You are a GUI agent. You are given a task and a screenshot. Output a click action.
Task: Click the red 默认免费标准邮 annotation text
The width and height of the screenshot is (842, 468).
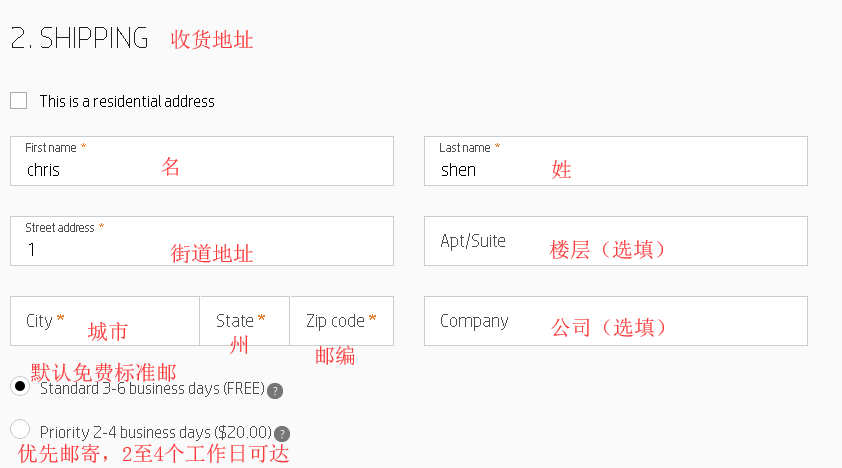(x=103, y=372)
